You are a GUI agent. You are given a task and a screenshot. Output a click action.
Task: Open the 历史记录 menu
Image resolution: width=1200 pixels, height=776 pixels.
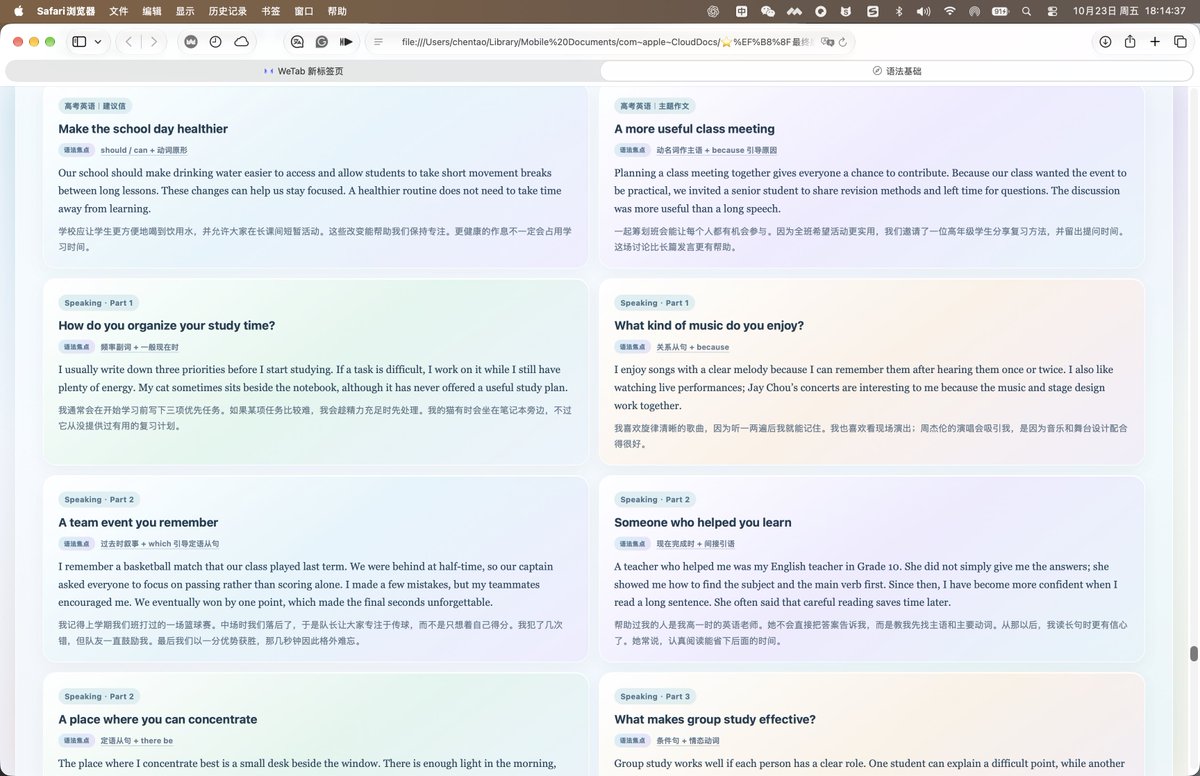click(x=228, y=11)
